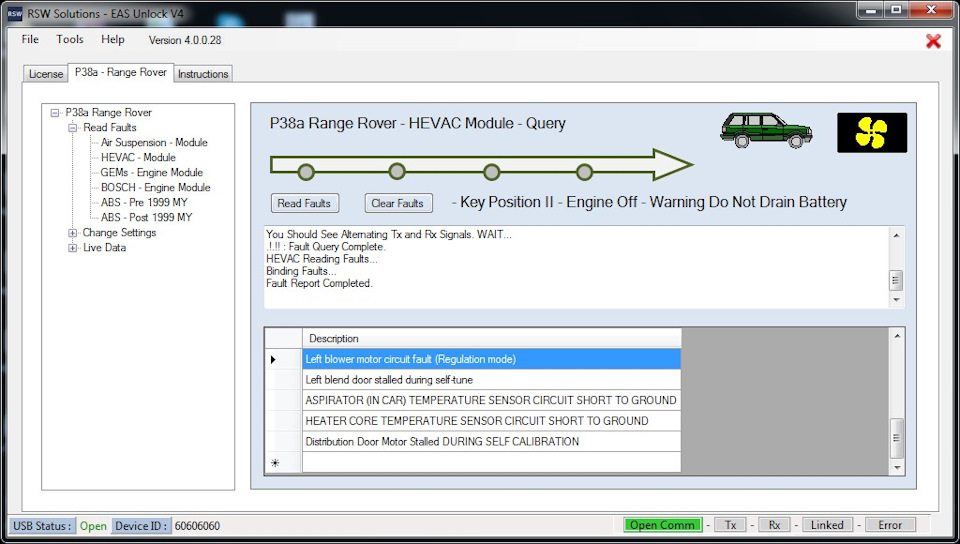Open the Tools menu

pos(70,39)
